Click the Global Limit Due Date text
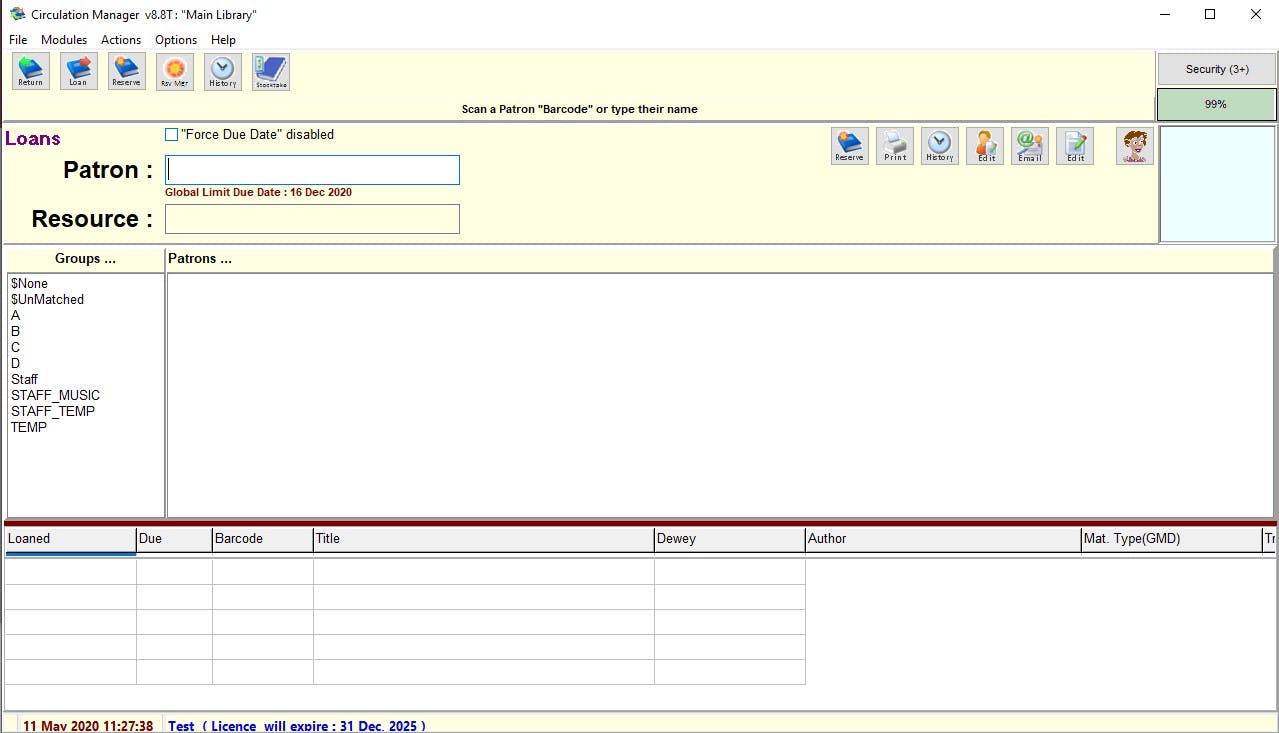Viewport: 1279px width, 733px height. (258, 193)
